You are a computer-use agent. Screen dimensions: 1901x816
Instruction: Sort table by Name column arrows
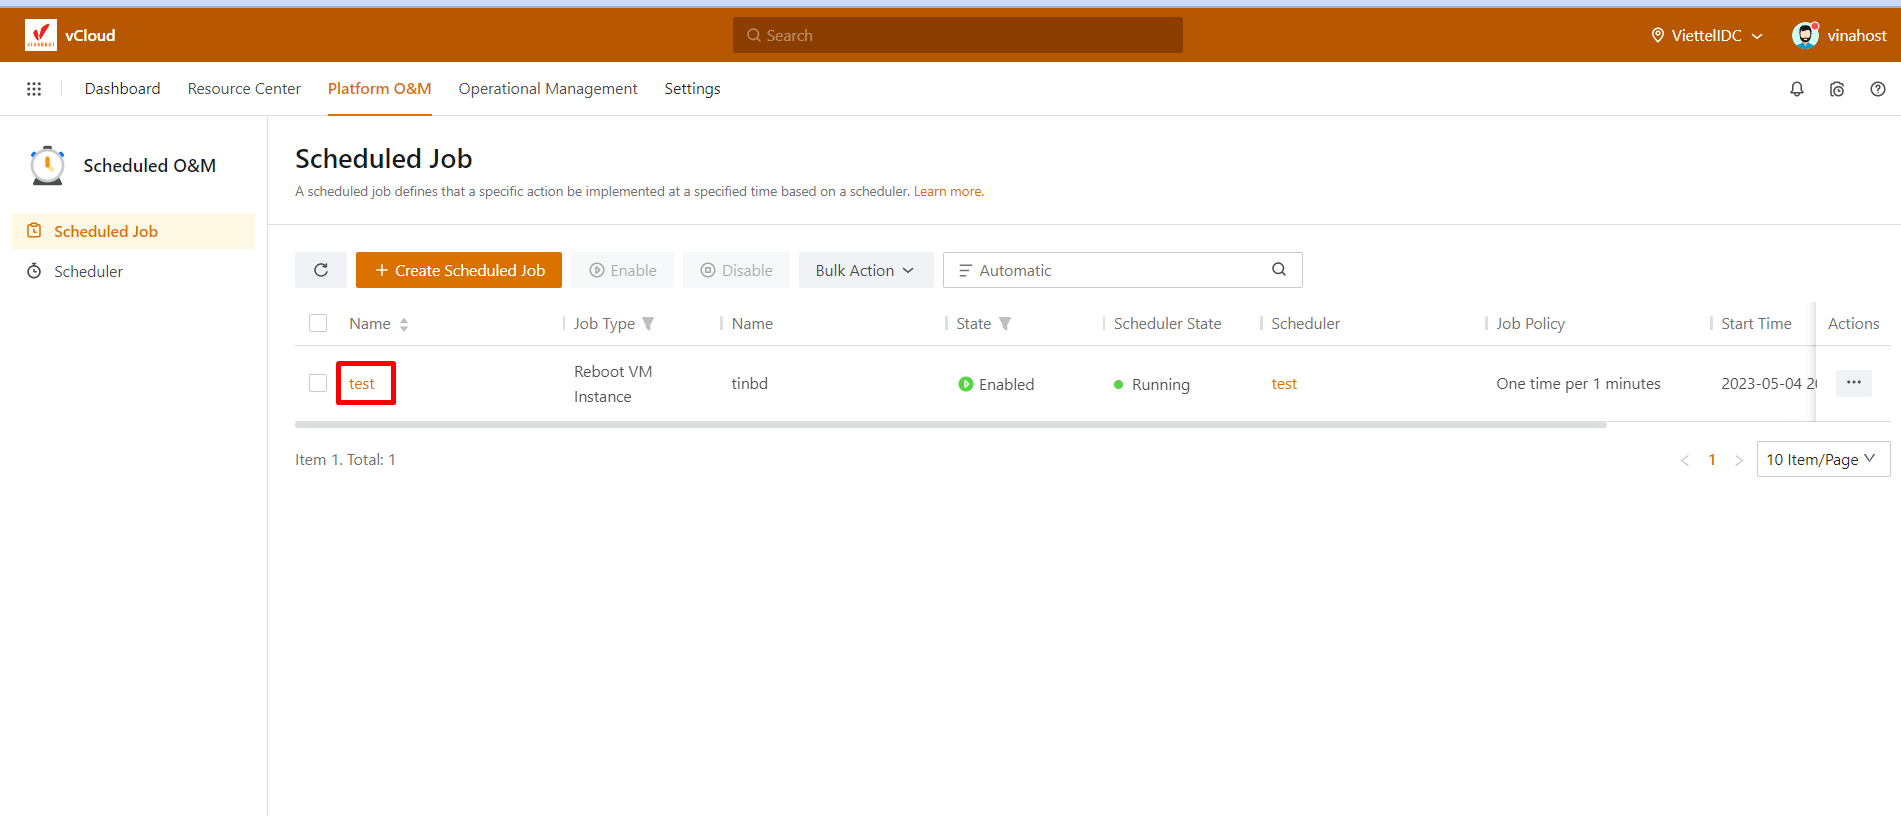pyautogui.click(x=404, y=324)
